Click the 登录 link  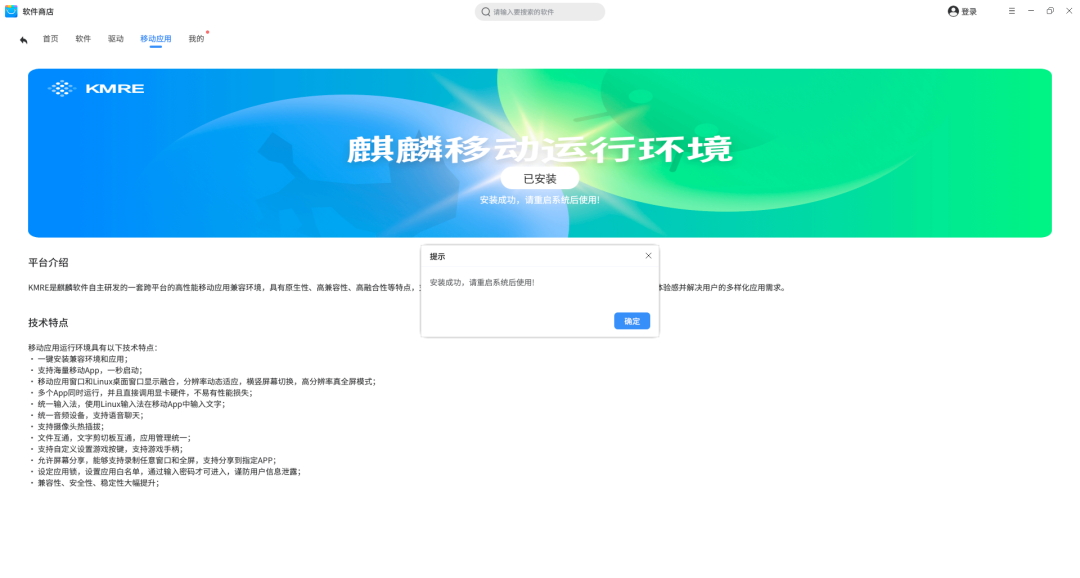coord(969,12)
